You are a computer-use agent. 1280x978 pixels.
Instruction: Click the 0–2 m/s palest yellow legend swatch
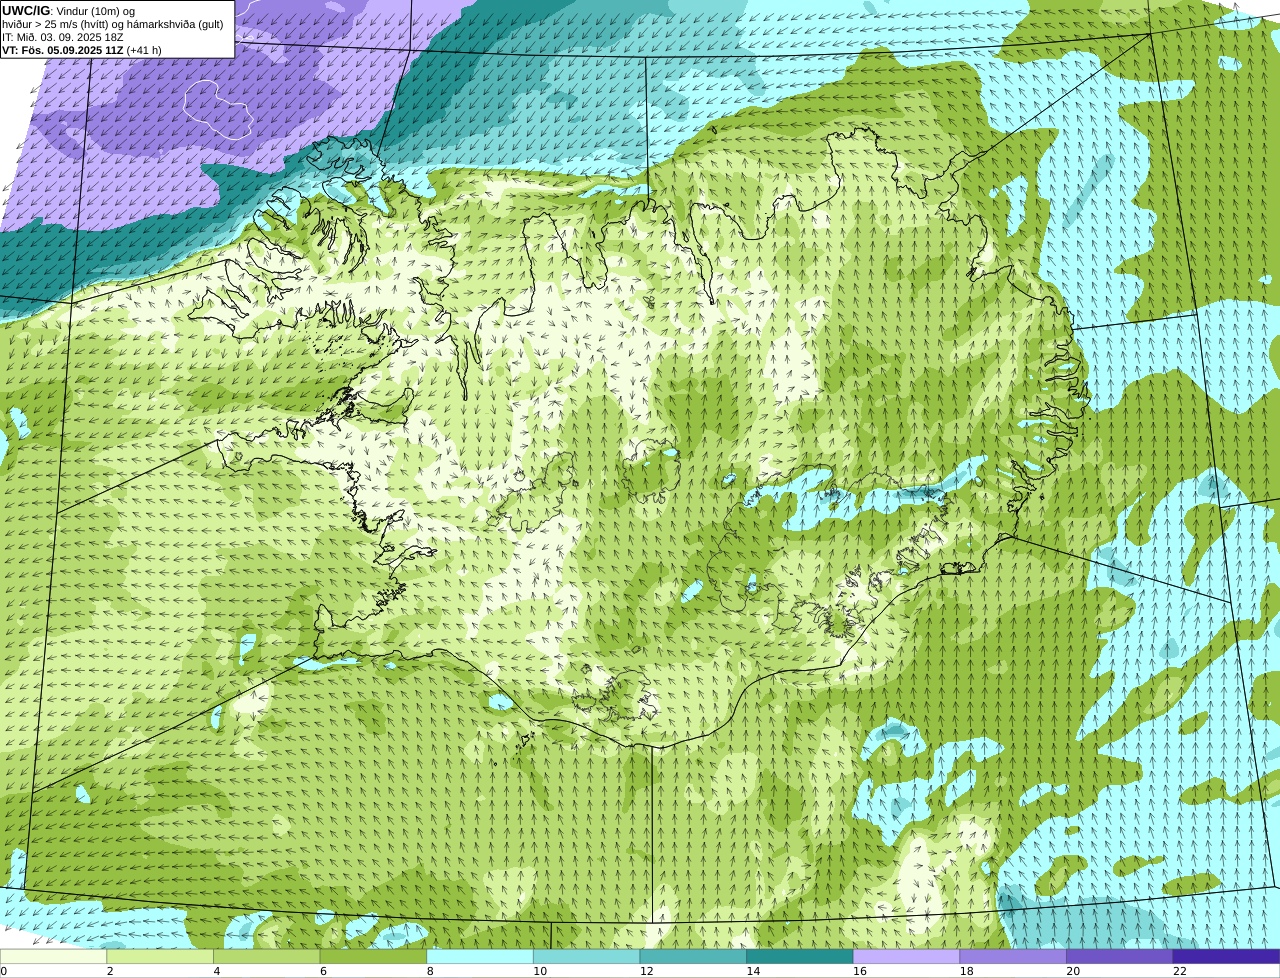pos(53,957)
